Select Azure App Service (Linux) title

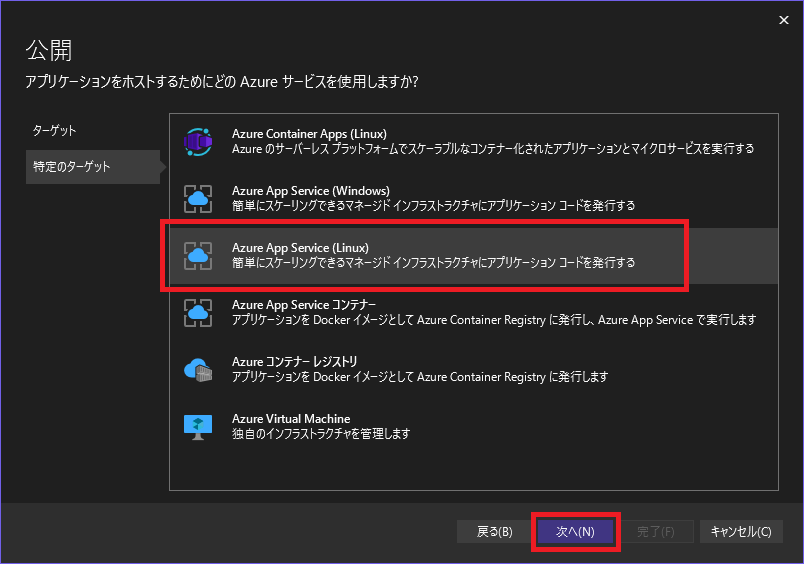(300, 248)
